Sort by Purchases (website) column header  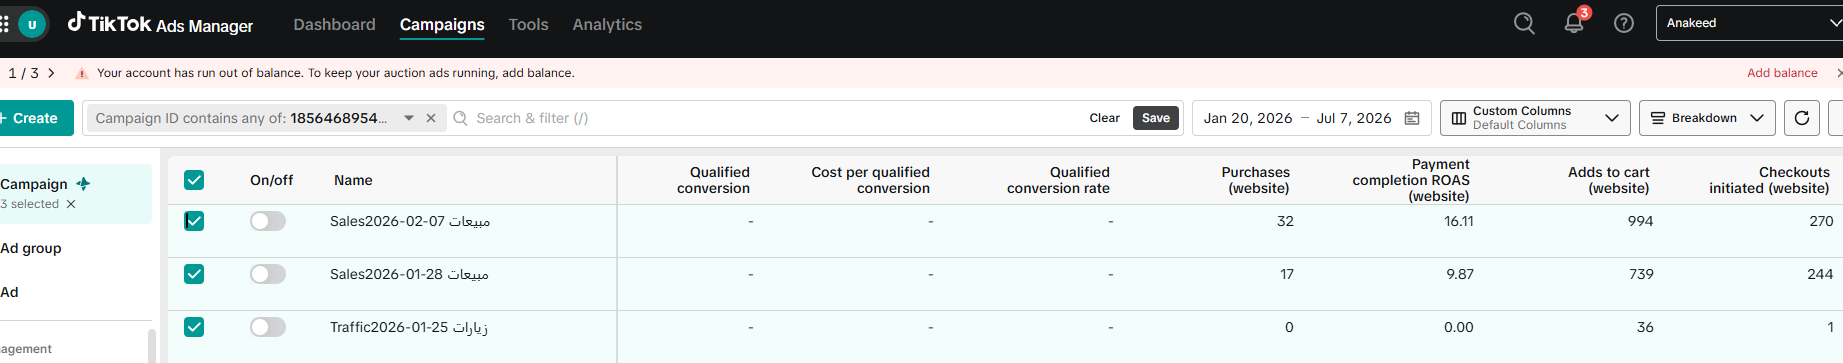pos(1255,180)
